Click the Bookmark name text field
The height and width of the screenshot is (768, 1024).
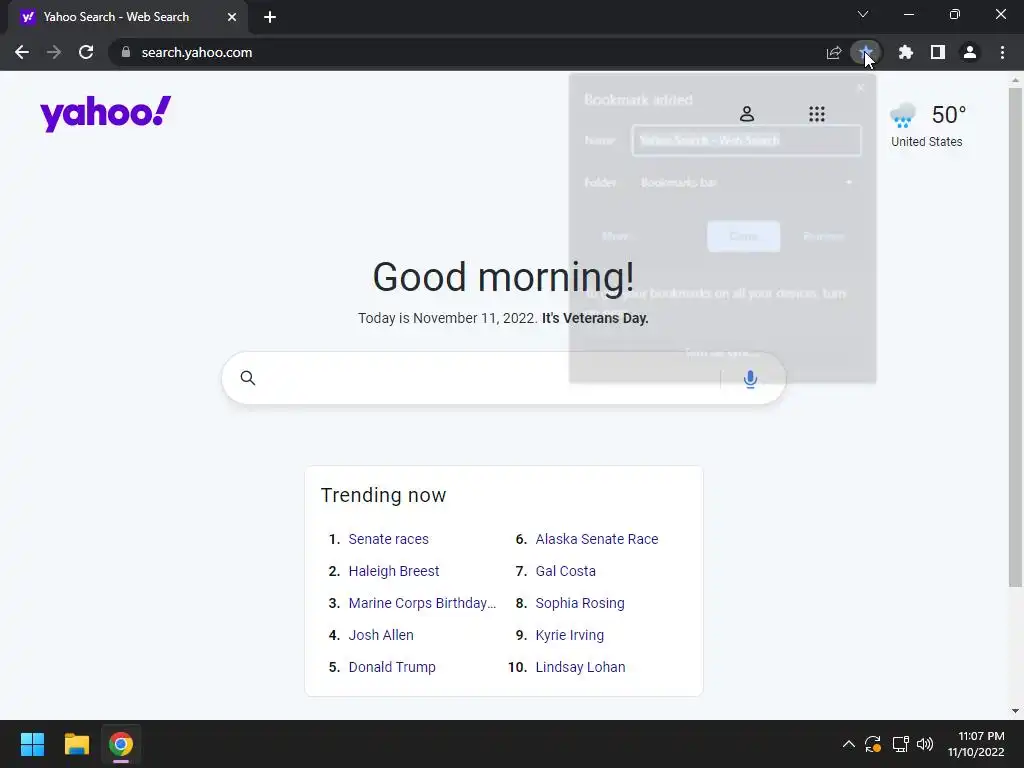746,140
